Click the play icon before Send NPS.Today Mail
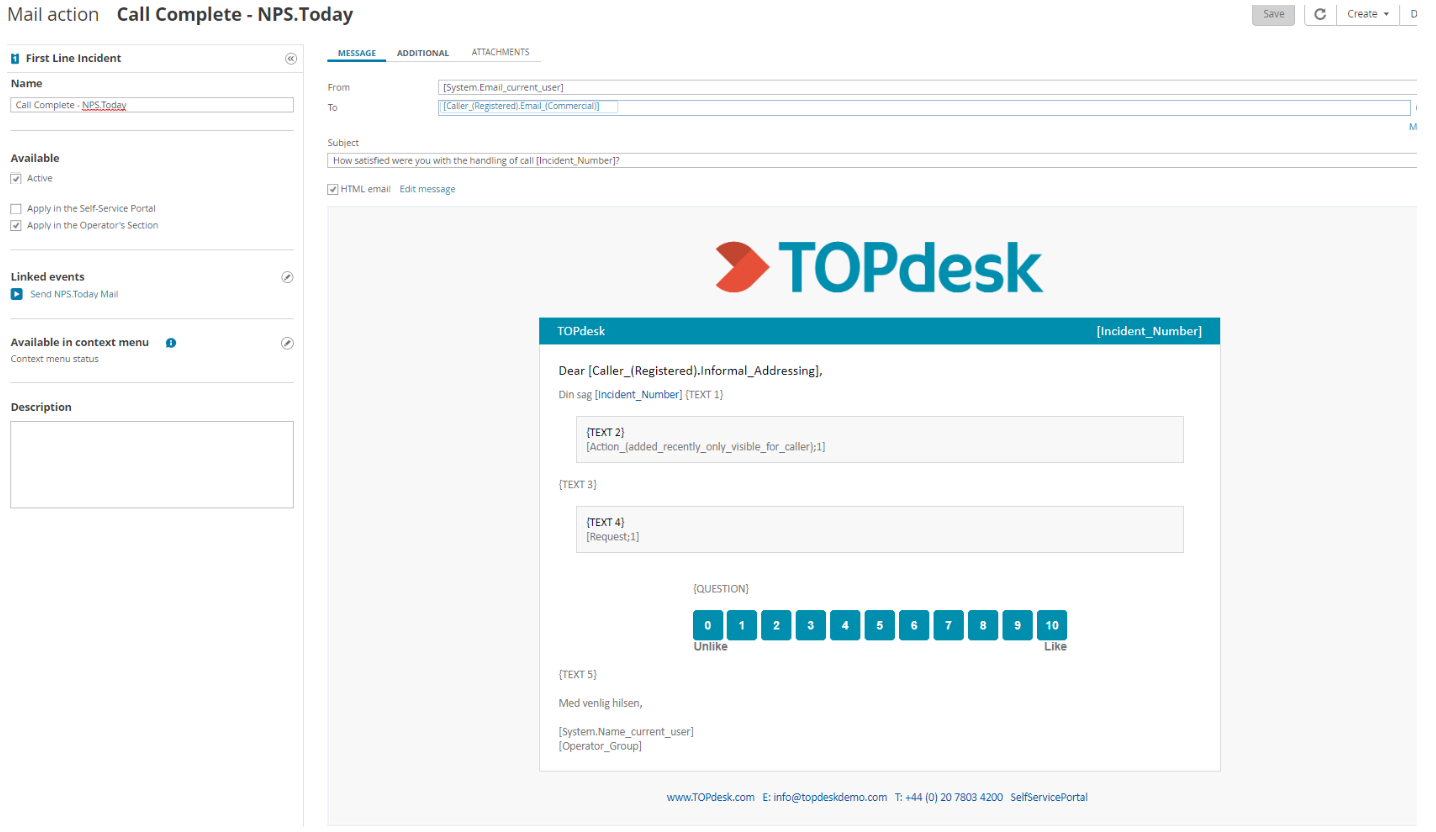Screen dimensions: 1436x832 point(16,293)
